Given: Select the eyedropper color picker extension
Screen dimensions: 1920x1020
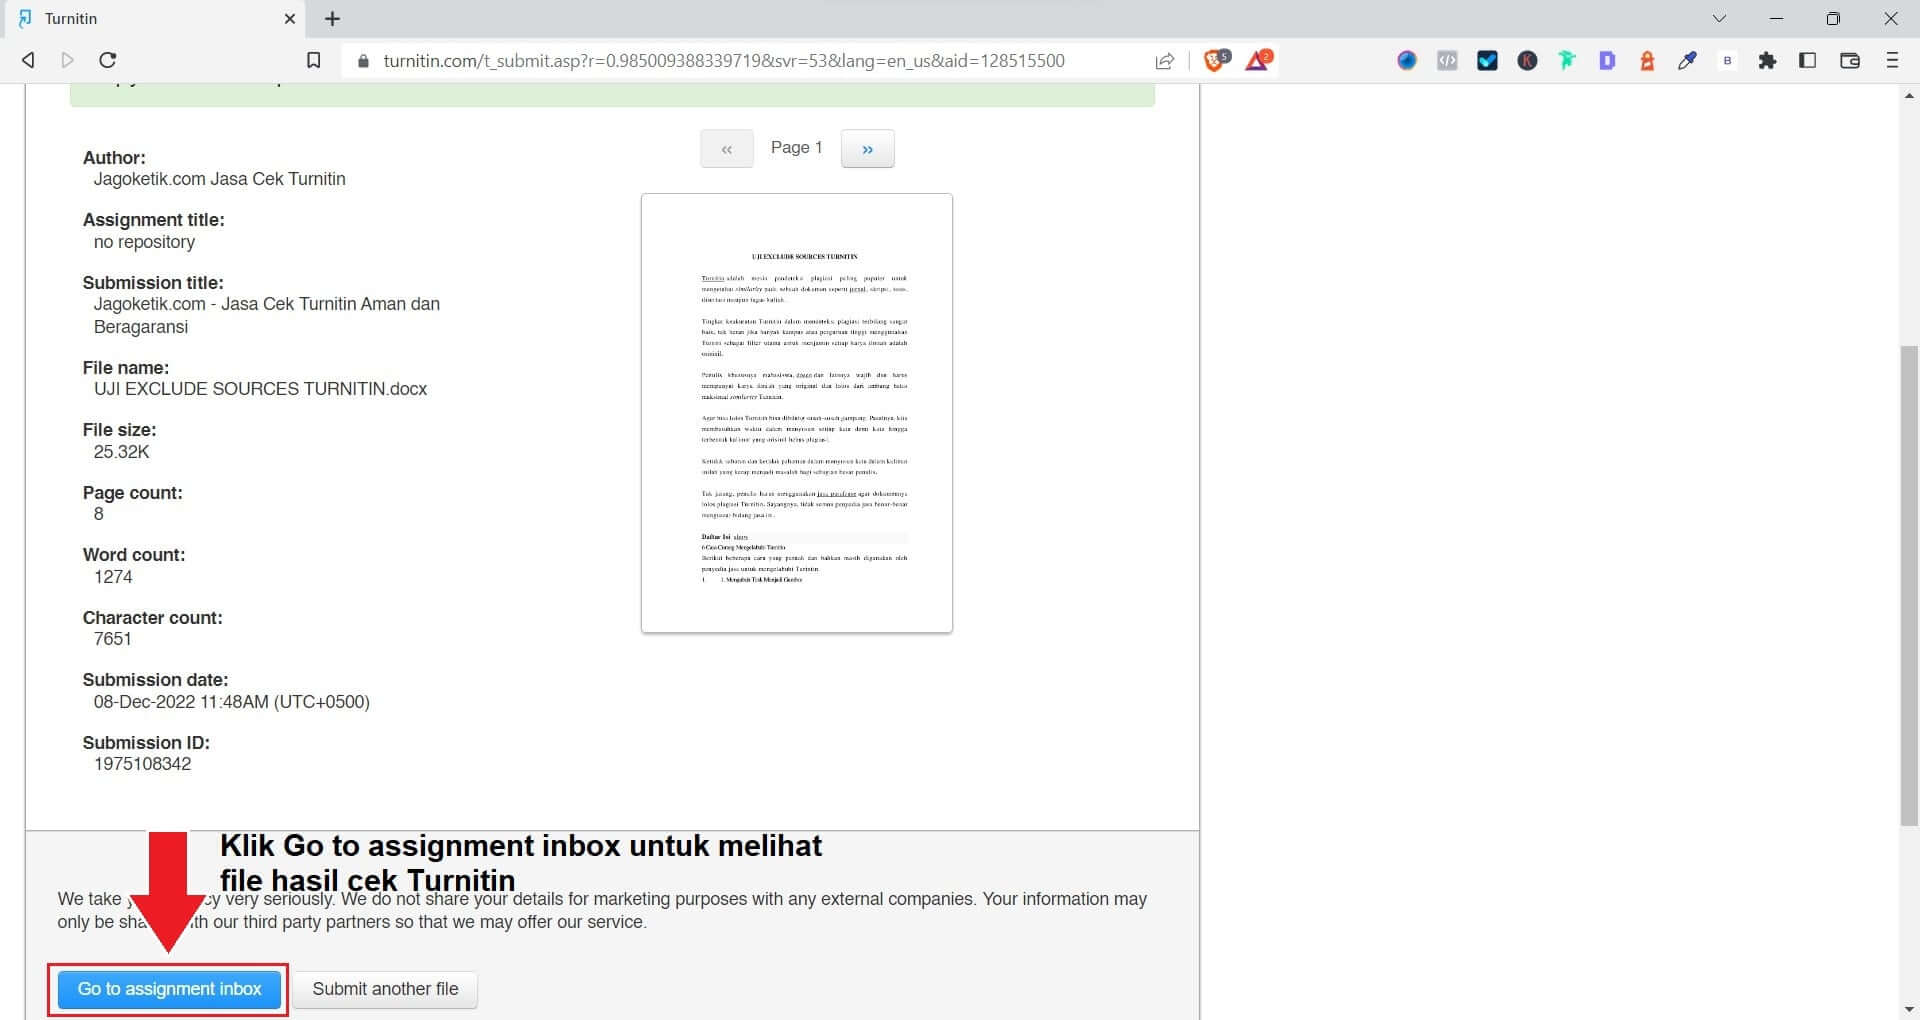Looking at the screenshot, I should point(1688,60).
